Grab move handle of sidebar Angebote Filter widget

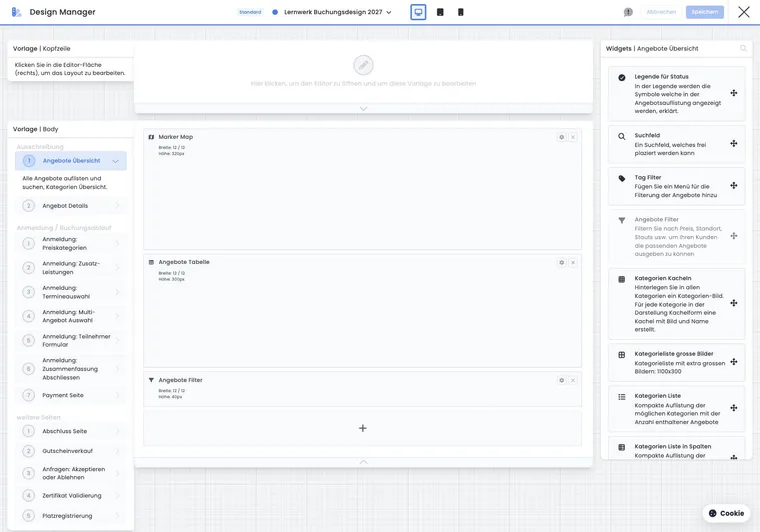[x=734, y=236]
